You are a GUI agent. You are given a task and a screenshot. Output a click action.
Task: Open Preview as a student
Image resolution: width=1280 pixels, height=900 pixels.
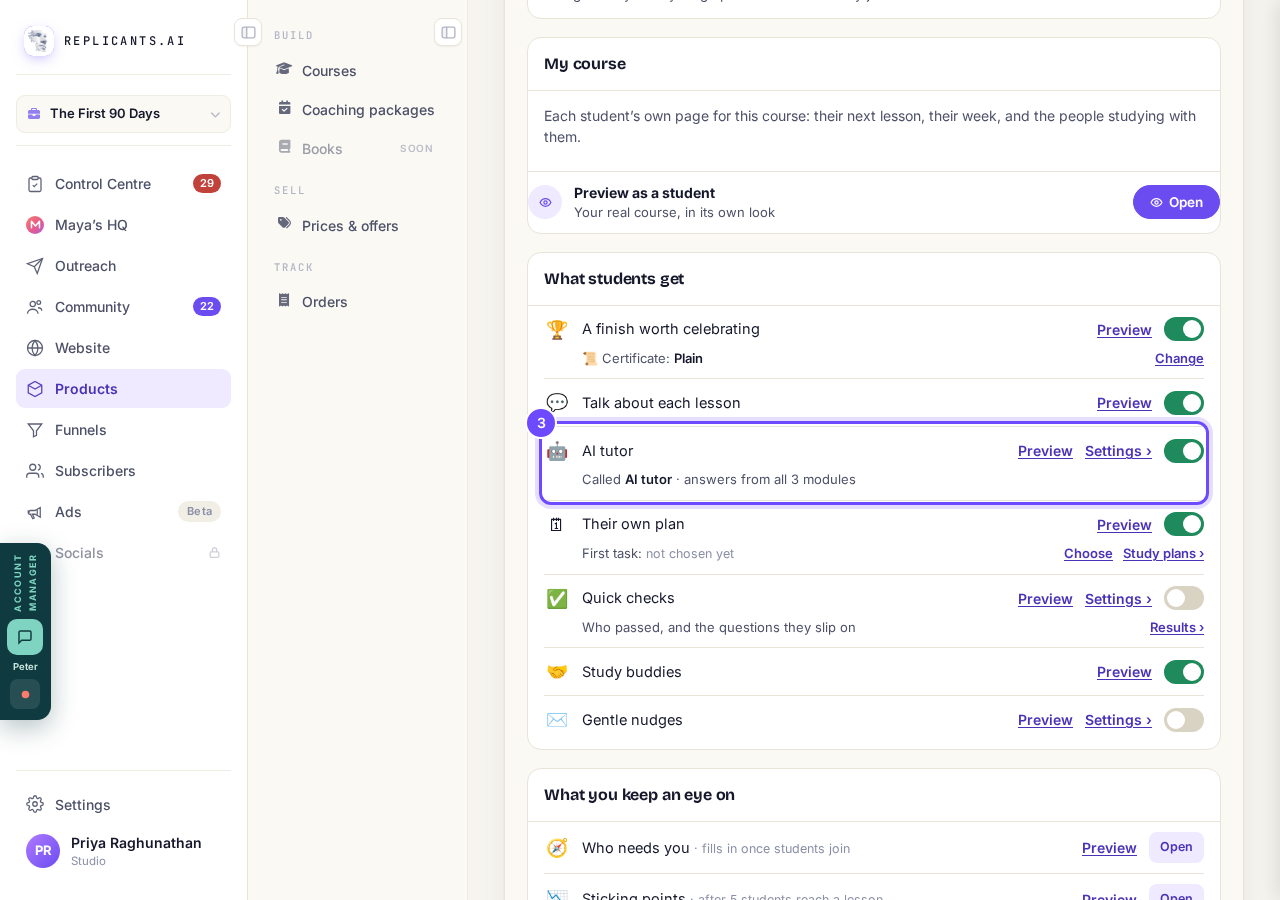(x=1176, y=202)
